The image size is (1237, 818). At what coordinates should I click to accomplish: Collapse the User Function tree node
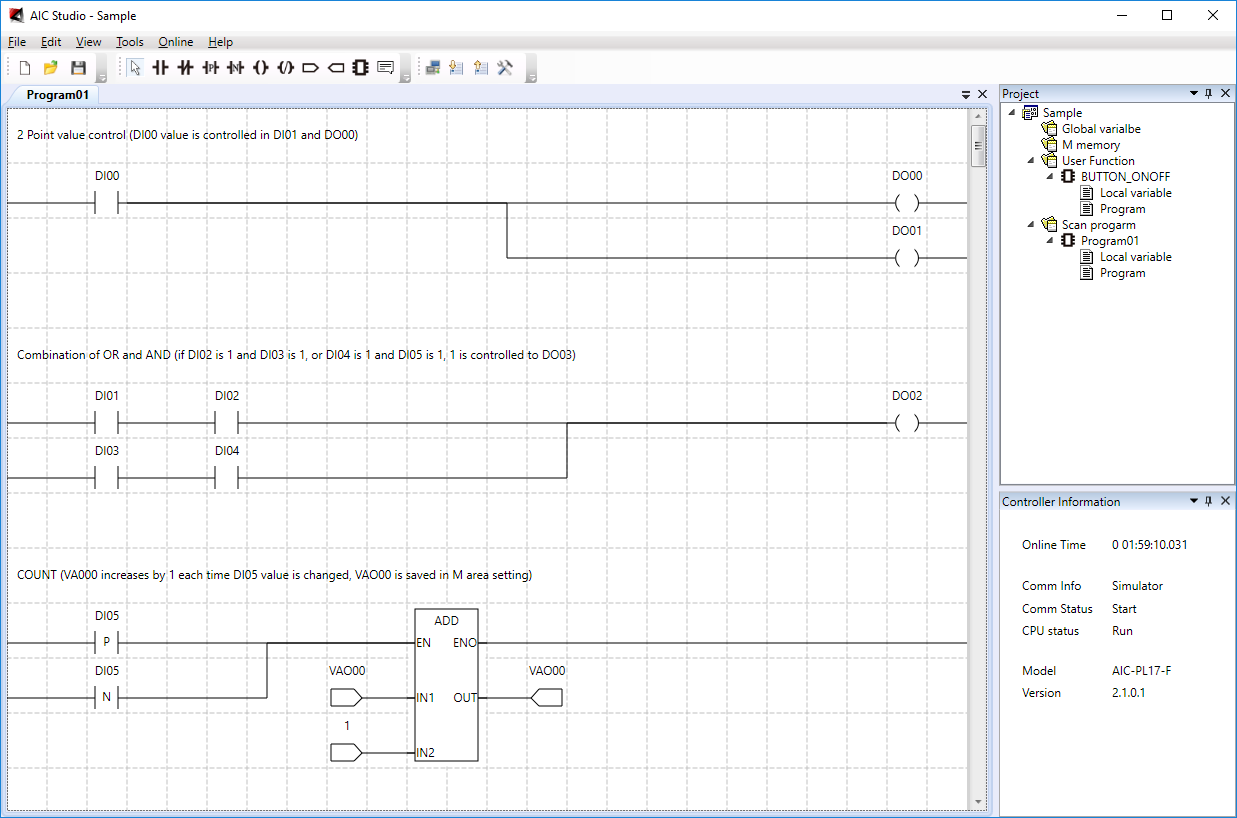[1030, 161]
